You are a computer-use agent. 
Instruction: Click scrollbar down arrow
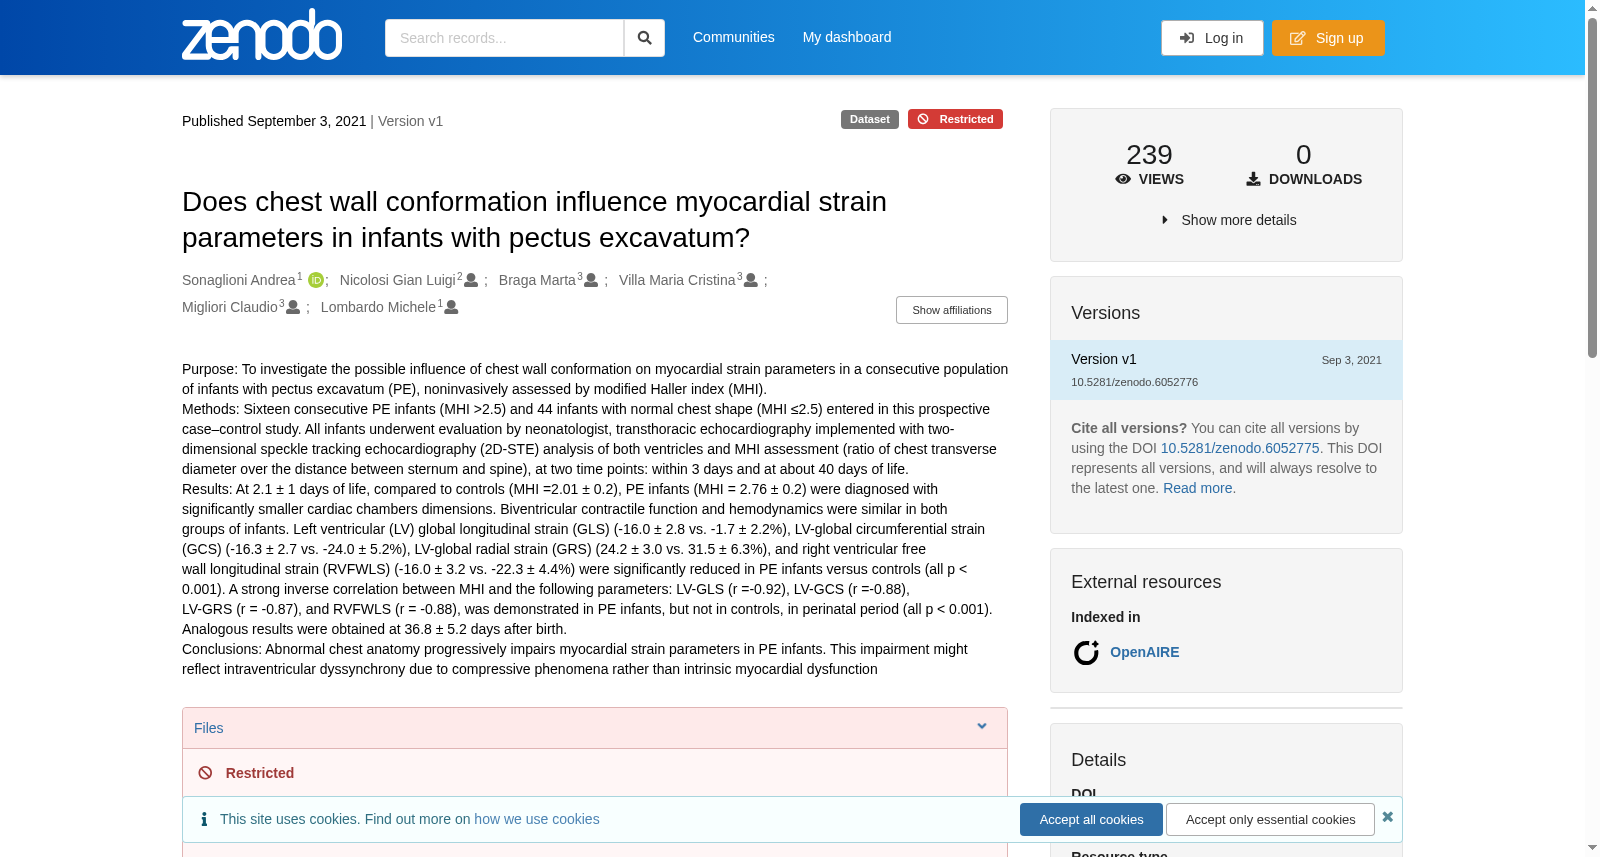1593,848
